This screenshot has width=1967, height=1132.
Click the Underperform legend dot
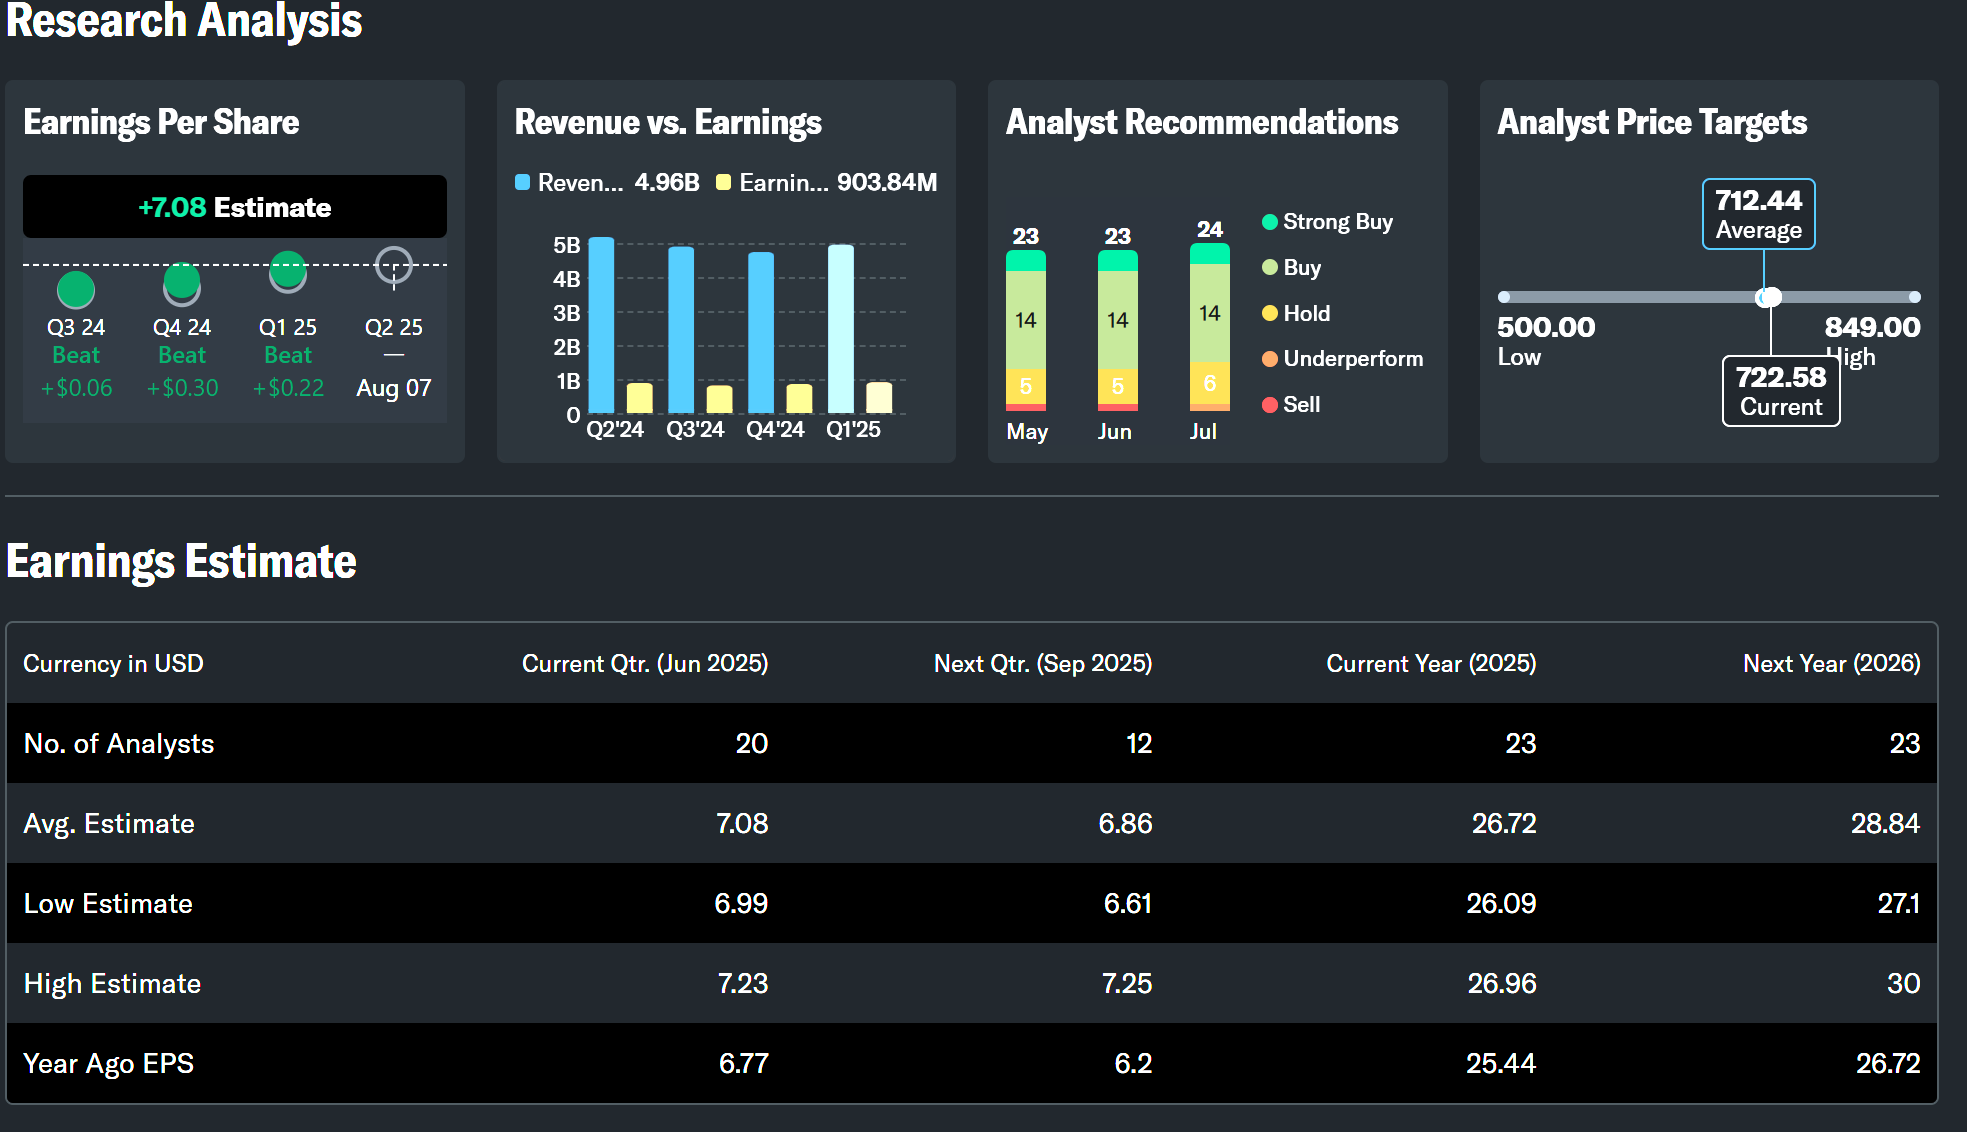(1270, 359)
